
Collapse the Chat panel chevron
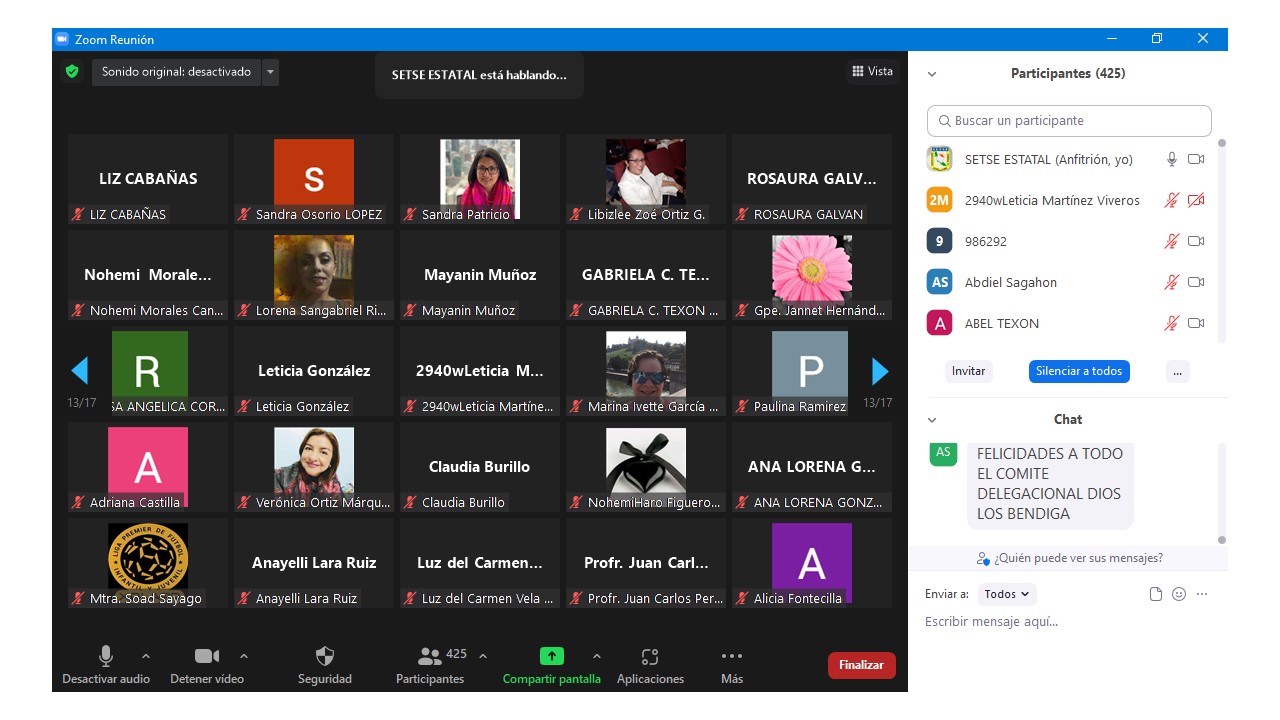pos(932,420)
